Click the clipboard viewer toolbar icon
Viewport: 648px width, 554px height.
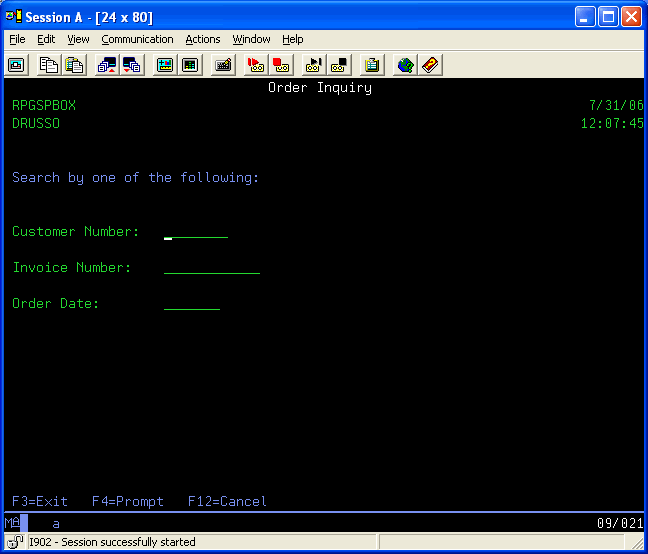click(372, 65)
